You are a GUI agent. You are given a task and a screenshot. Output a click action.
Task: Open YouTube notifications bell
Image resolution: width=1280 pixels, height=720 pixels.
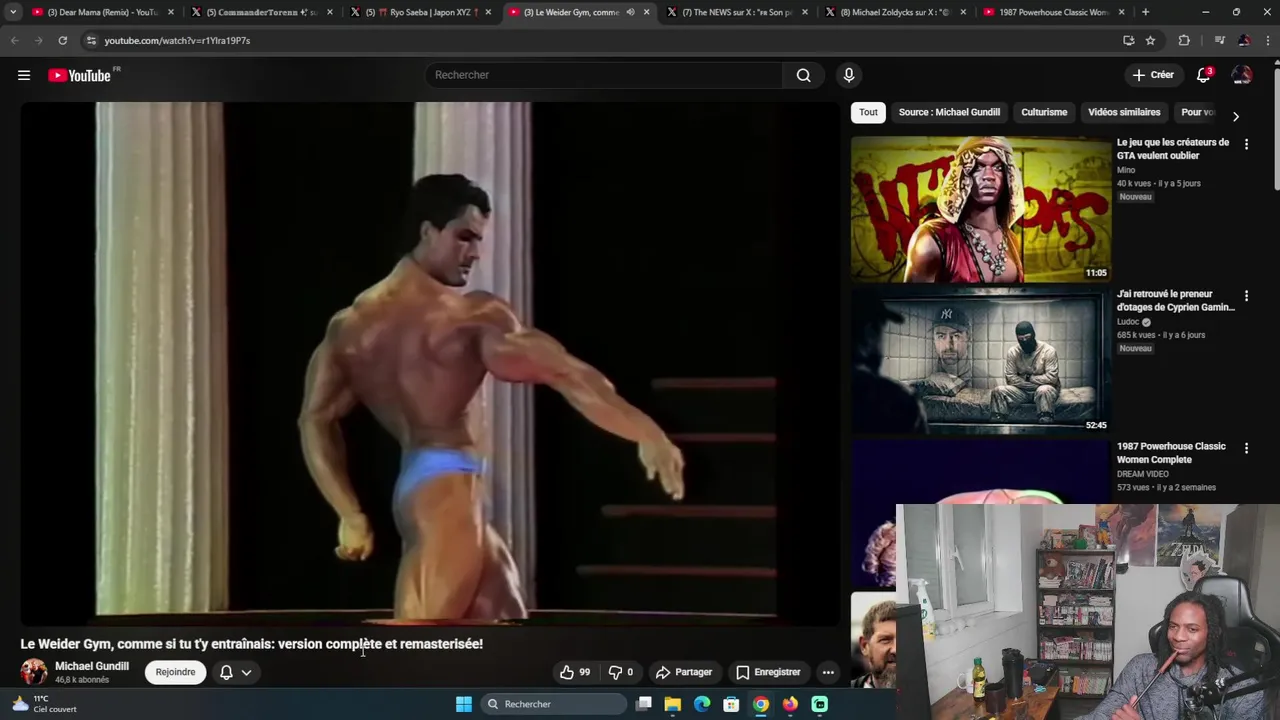1204,75
